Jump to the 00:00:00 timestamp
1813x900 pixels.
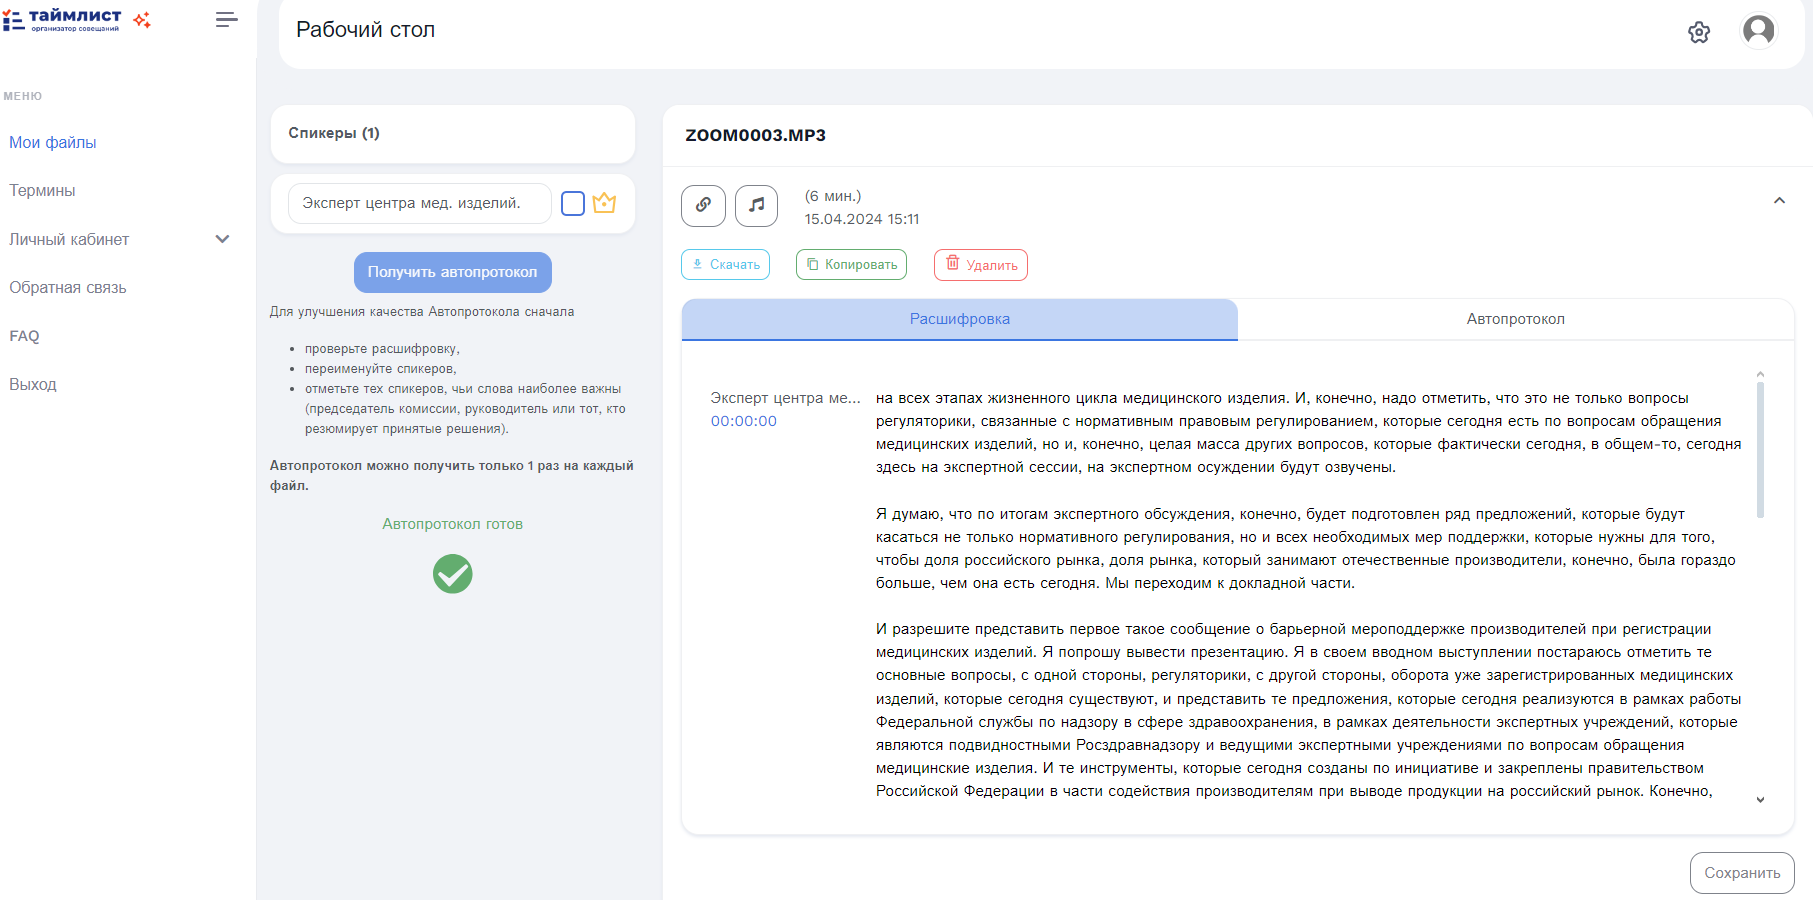743,421
